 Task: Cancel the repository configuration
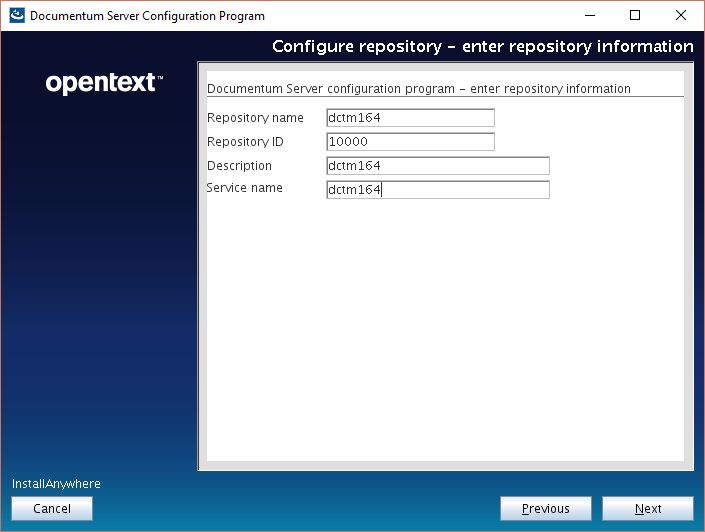click(52, 509)
